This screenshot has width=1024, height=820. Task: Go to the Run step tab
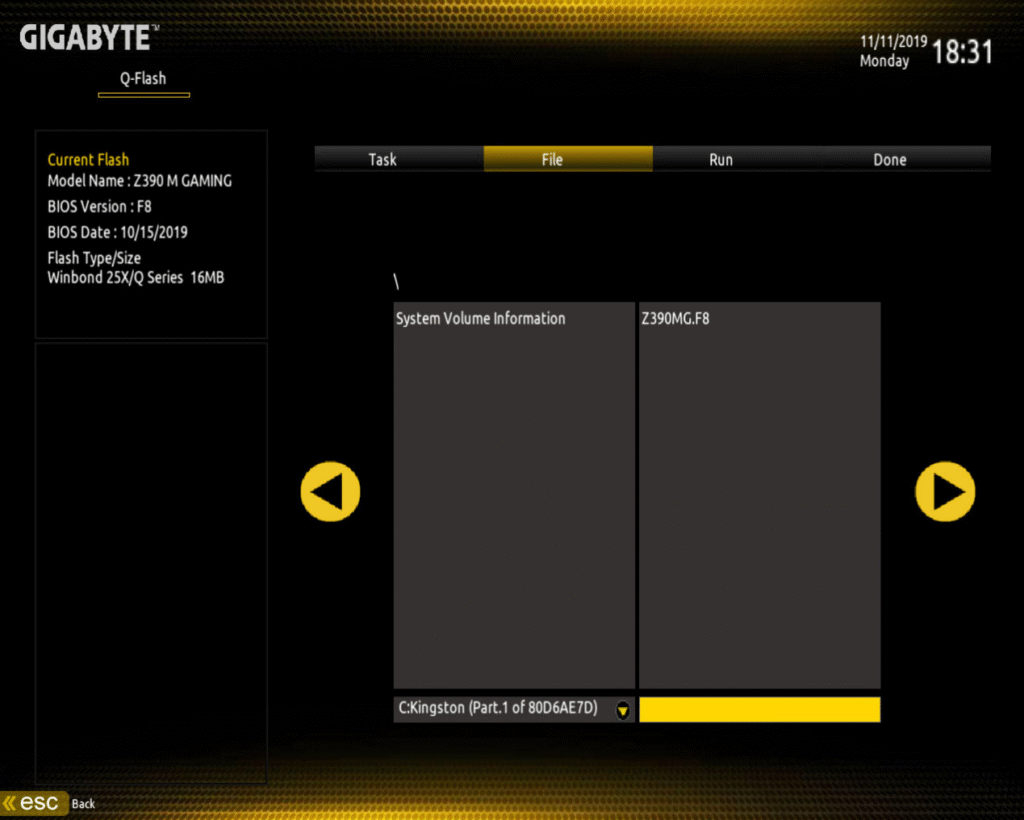[x=720, y=159]
